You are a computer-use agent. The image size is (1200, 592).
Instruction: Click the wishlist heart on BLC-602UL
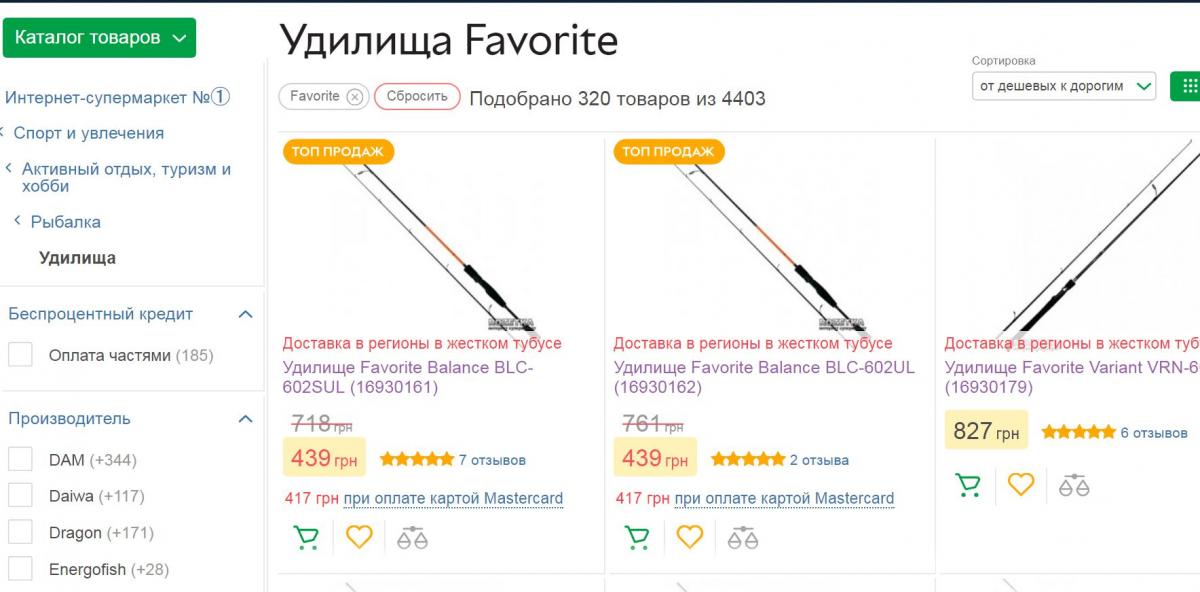[x=691, y=537]
